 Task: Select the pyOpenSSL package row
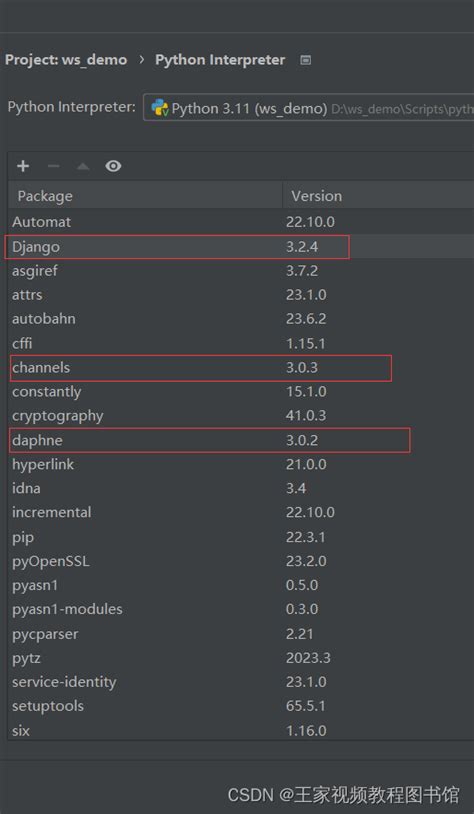pyautogui.click(x=241, y=561)
